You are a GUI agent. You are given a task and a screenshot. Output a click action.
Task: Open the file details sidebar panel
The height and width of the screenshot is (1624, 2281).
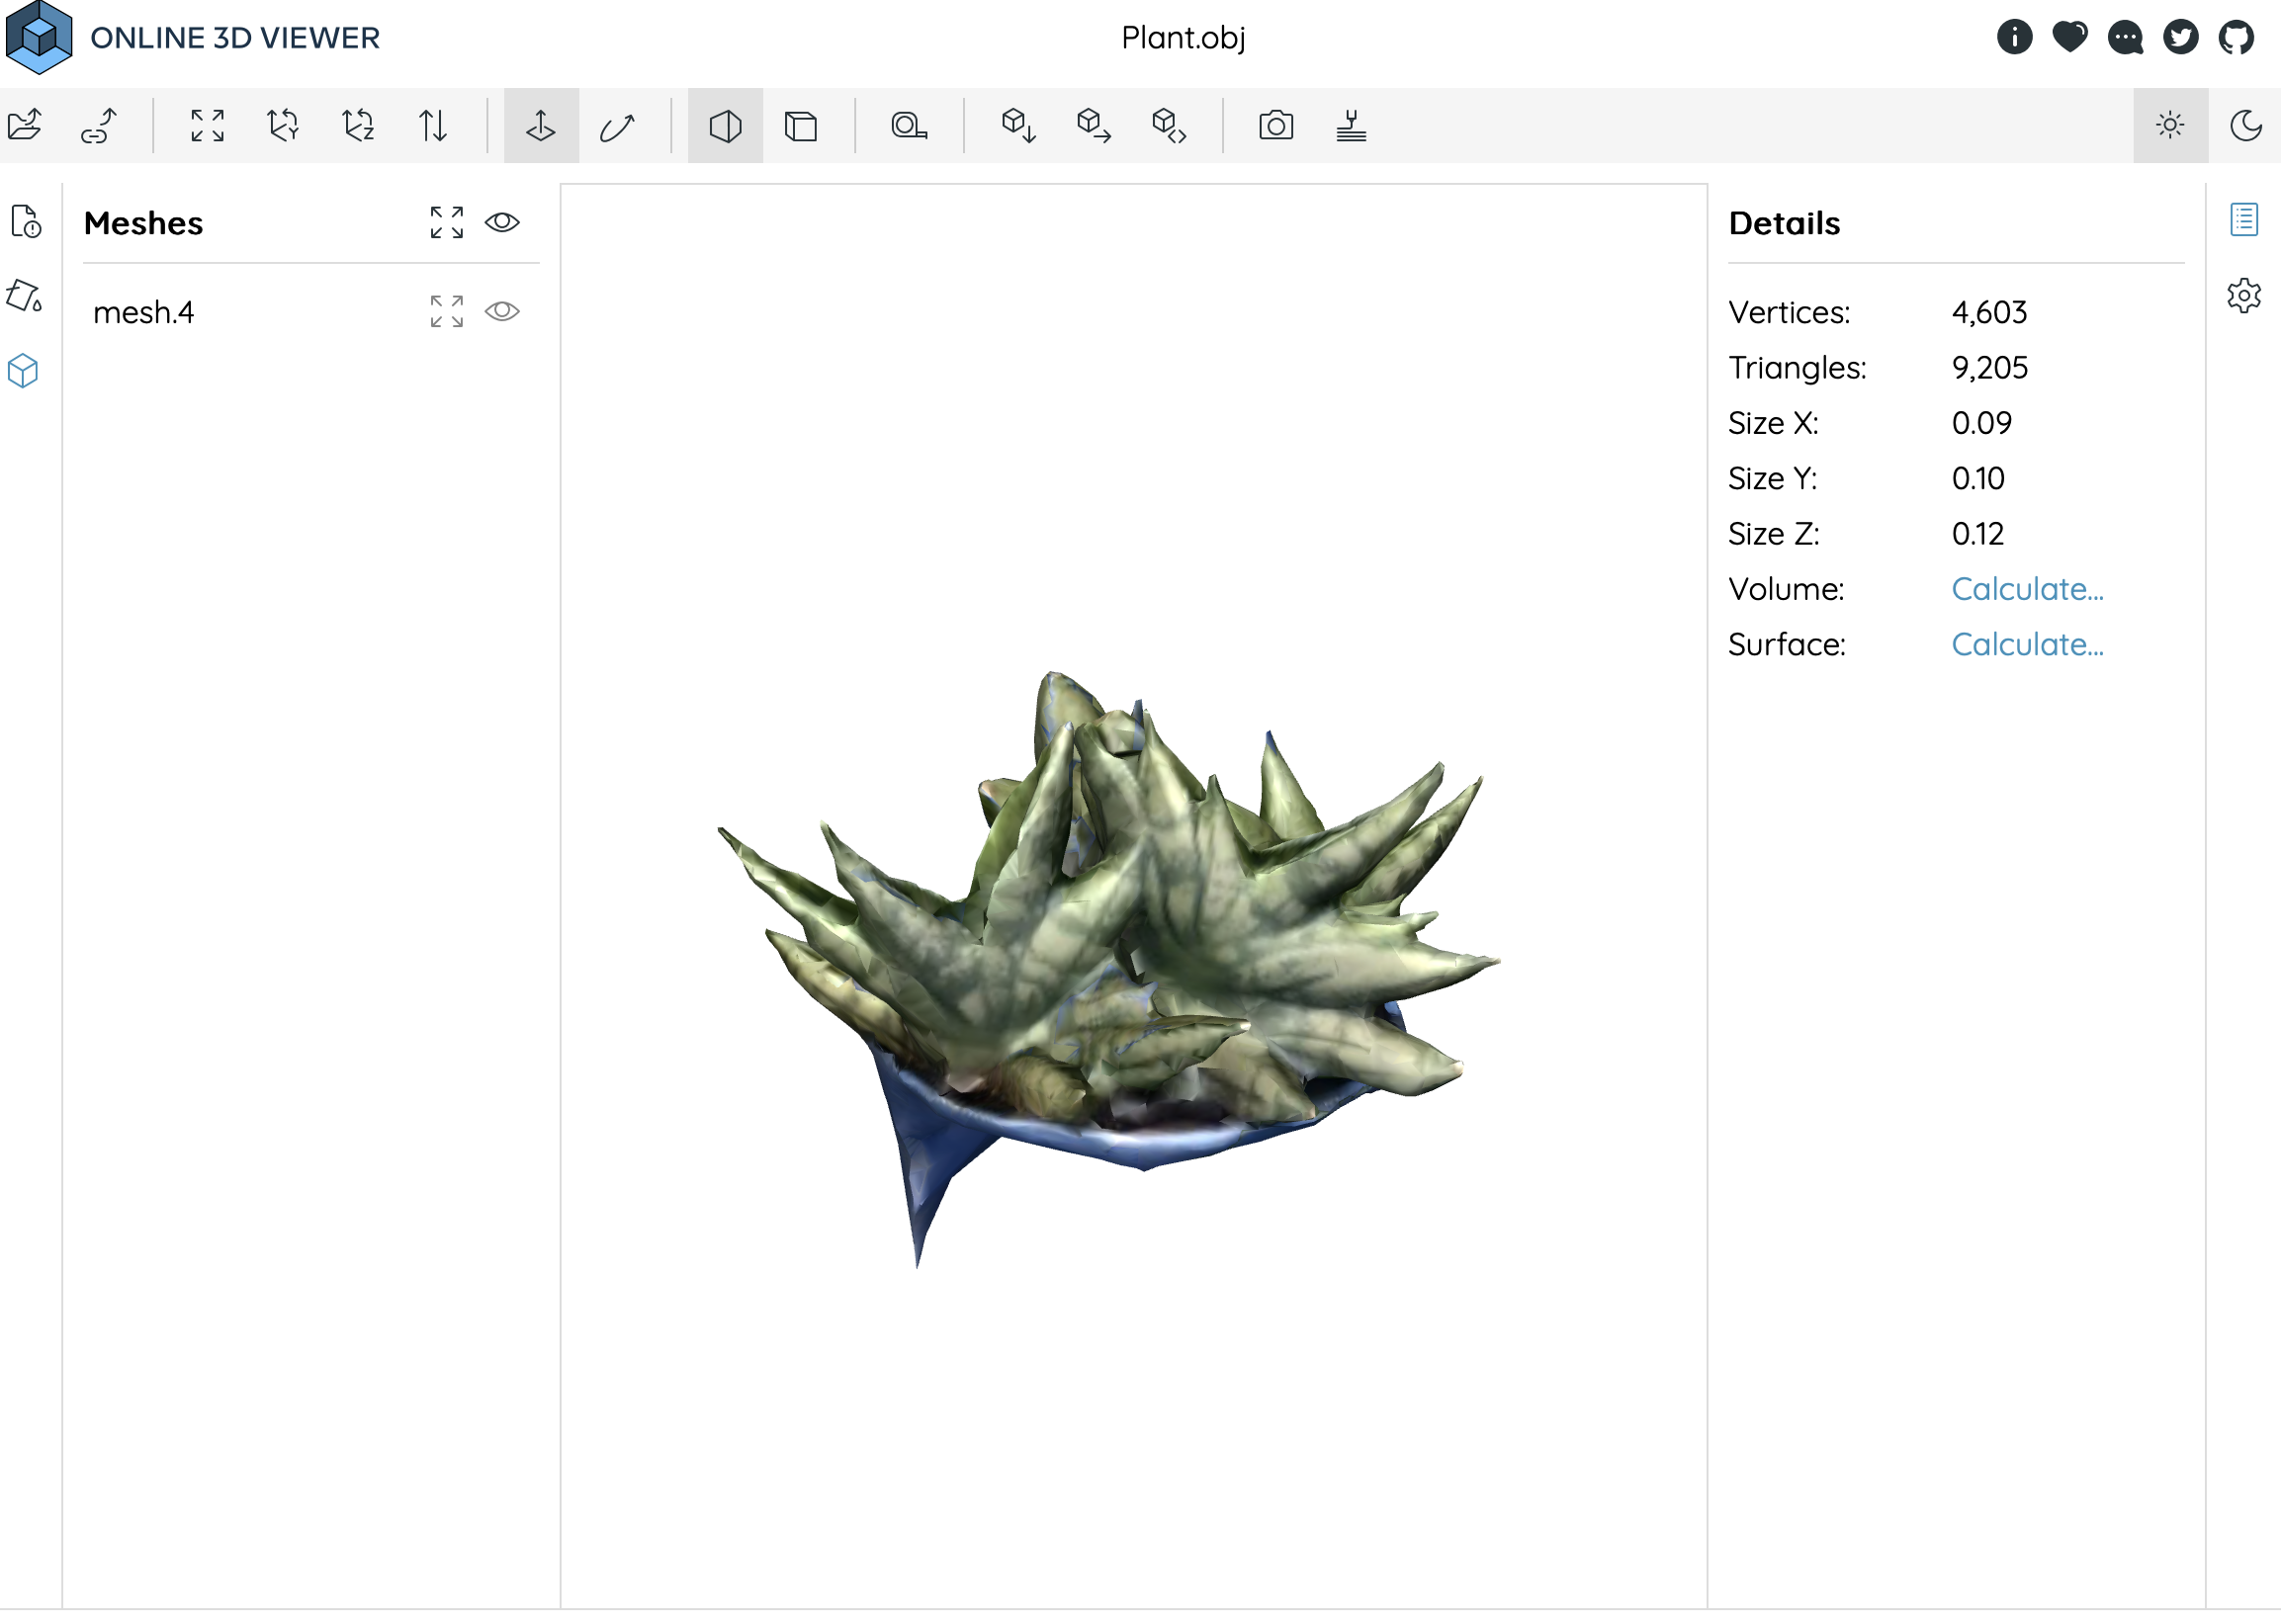coord(25,222)
